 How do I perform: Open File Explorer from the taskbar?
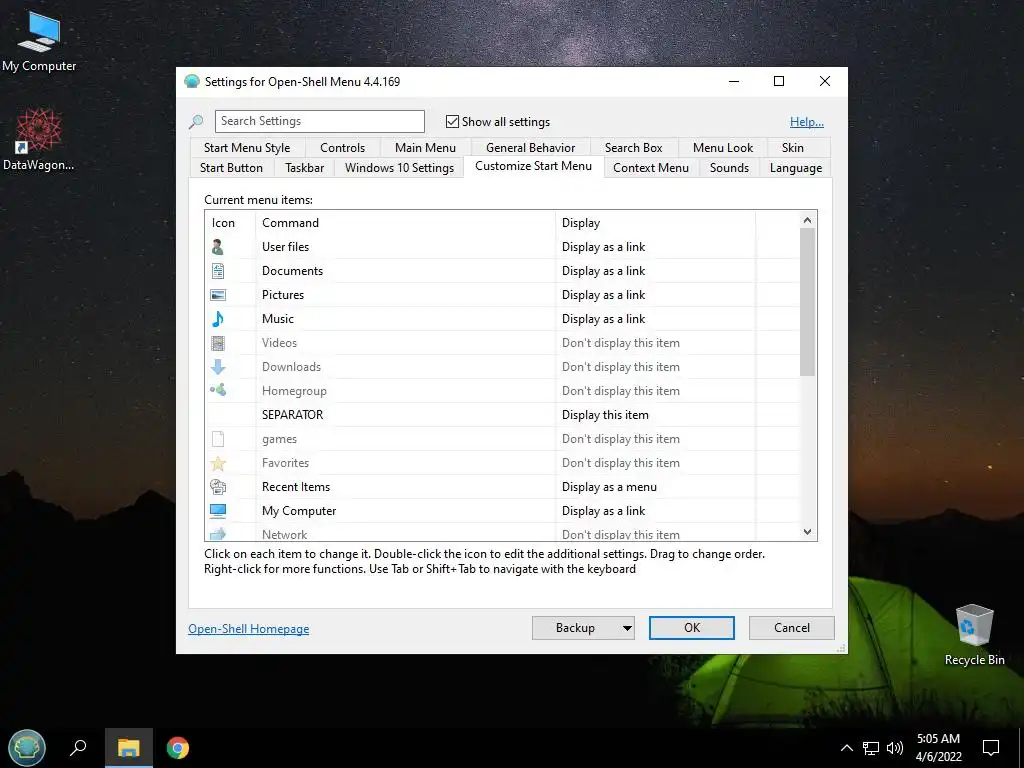coord(129,748)
